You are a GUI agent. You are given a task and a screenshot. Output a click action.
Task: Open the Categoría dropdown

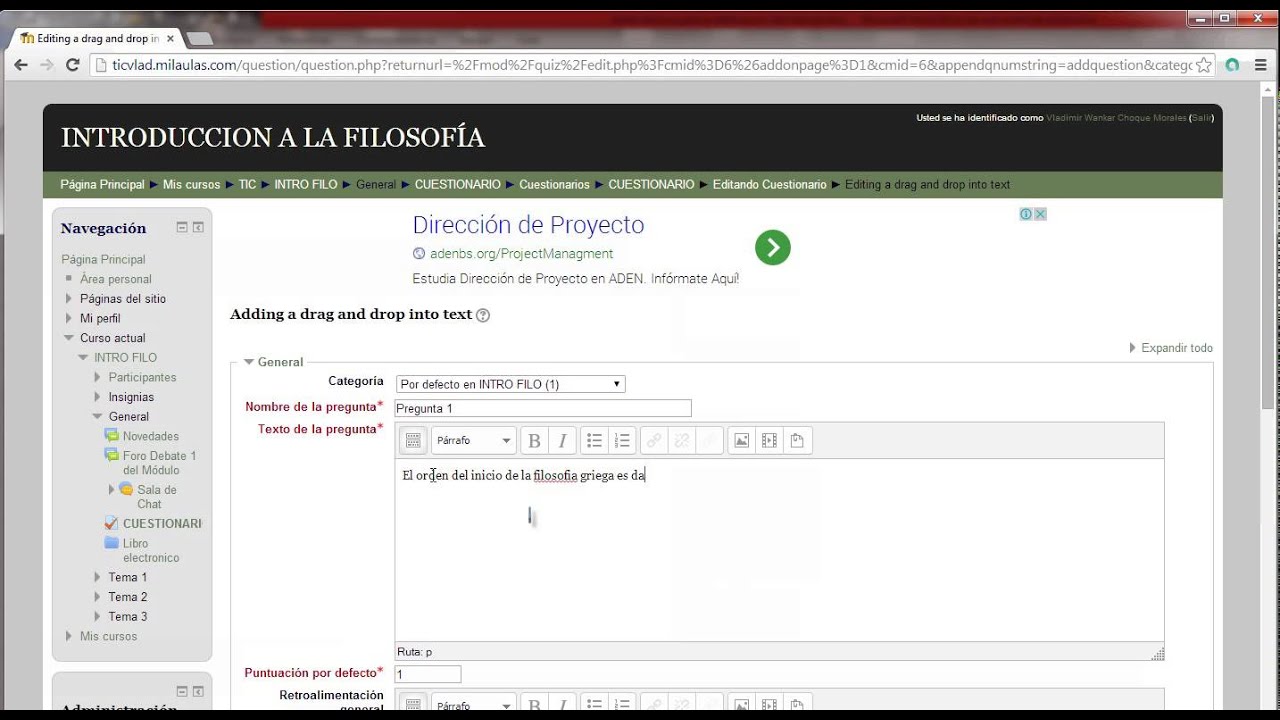(510, 384)
